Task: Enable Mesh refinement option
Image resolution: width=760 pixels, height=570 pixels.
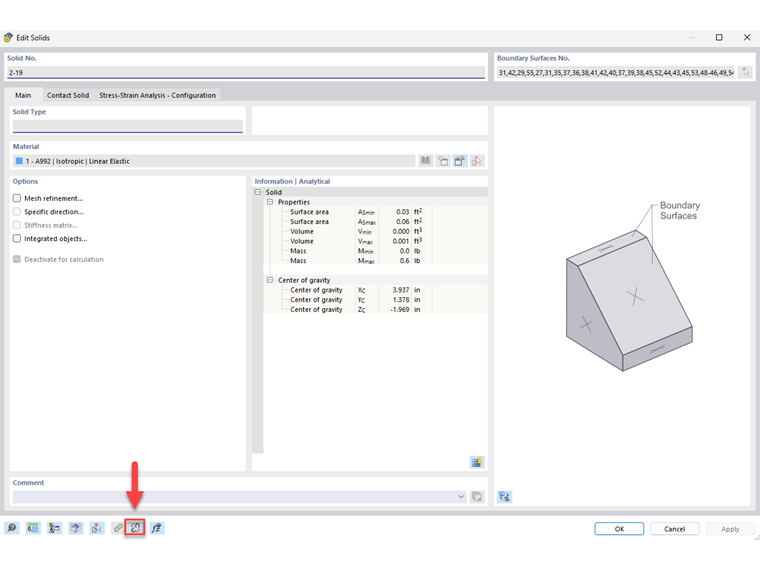Action: tap(17, 198)
